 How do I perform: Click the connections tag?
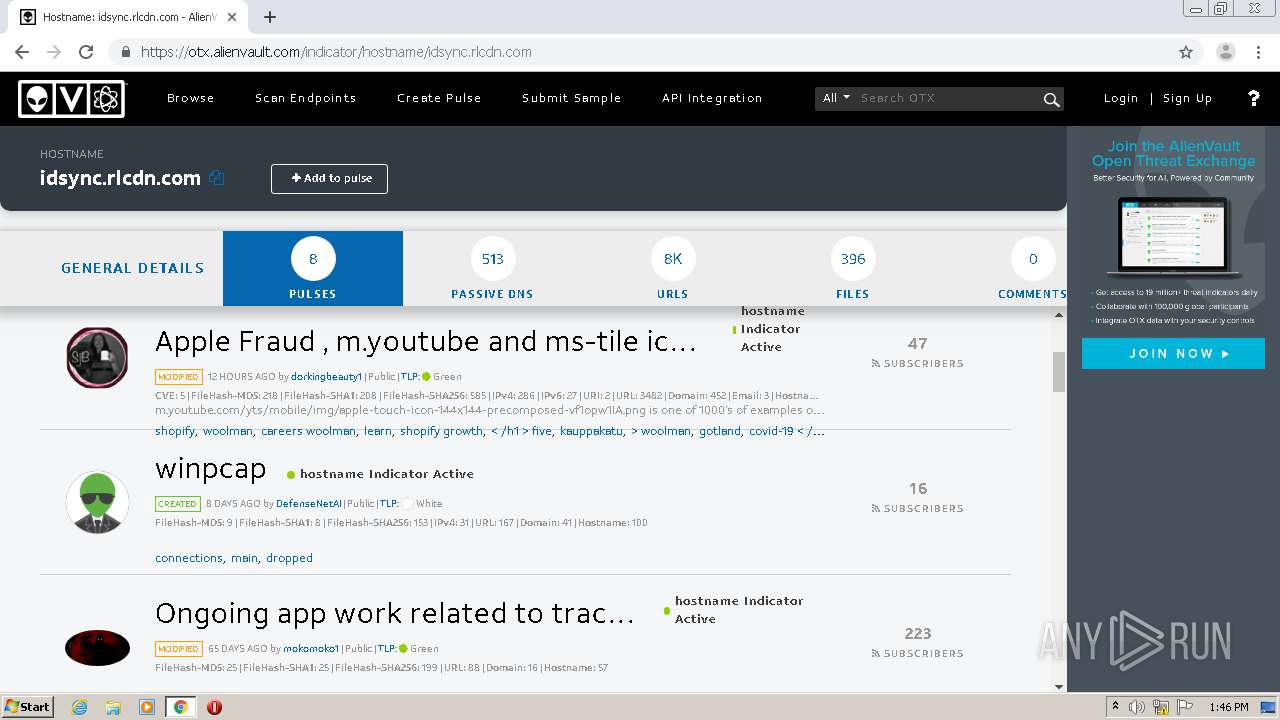[189, 558]
